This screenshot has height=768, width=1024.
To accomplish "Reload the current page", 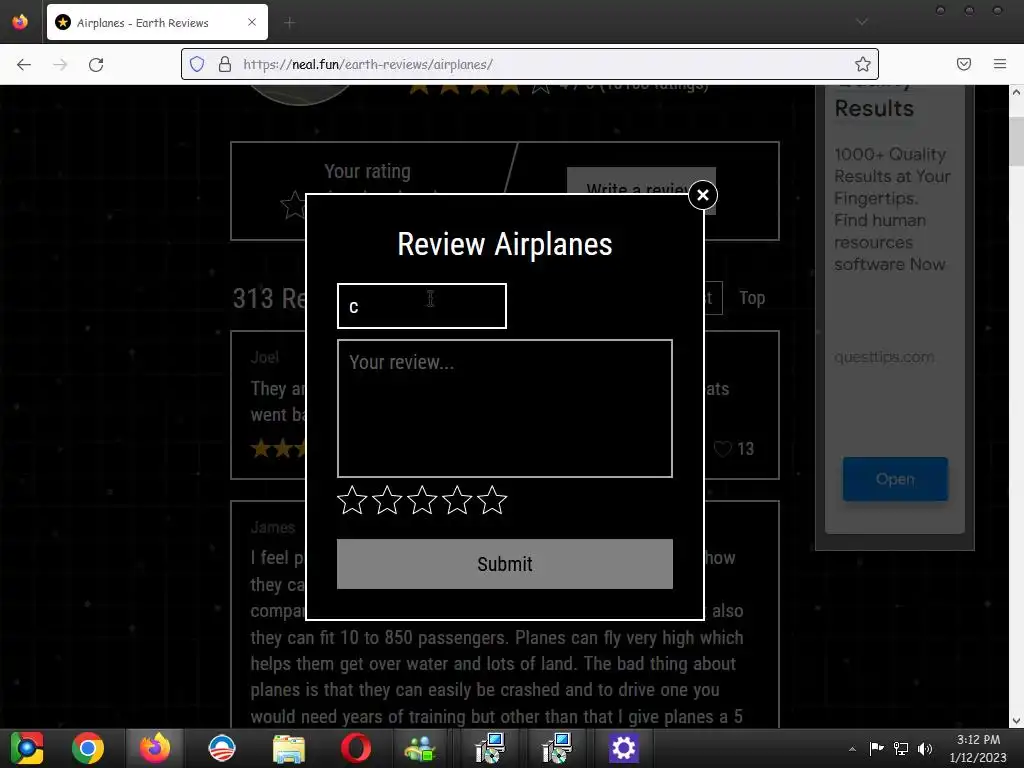I will coord(96,64).
